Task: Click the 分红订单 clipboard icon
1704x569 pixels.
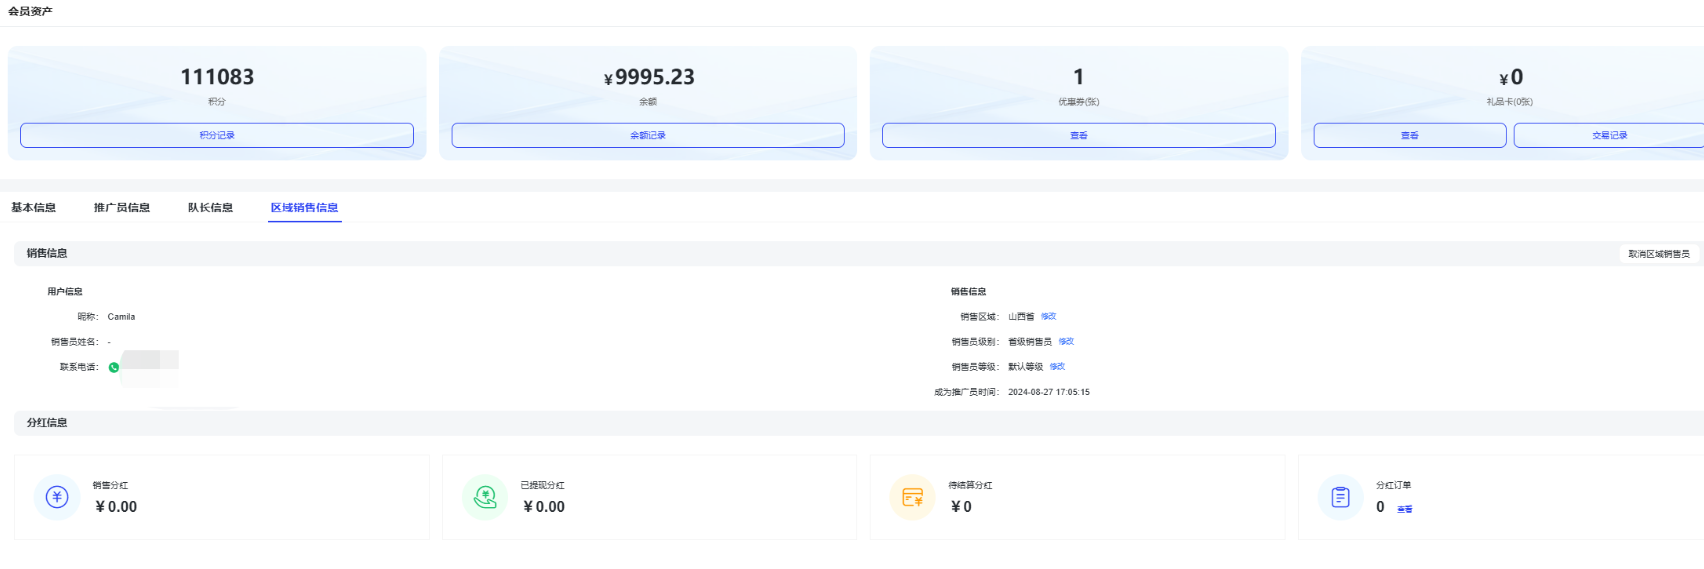Action: [1340, 497]
